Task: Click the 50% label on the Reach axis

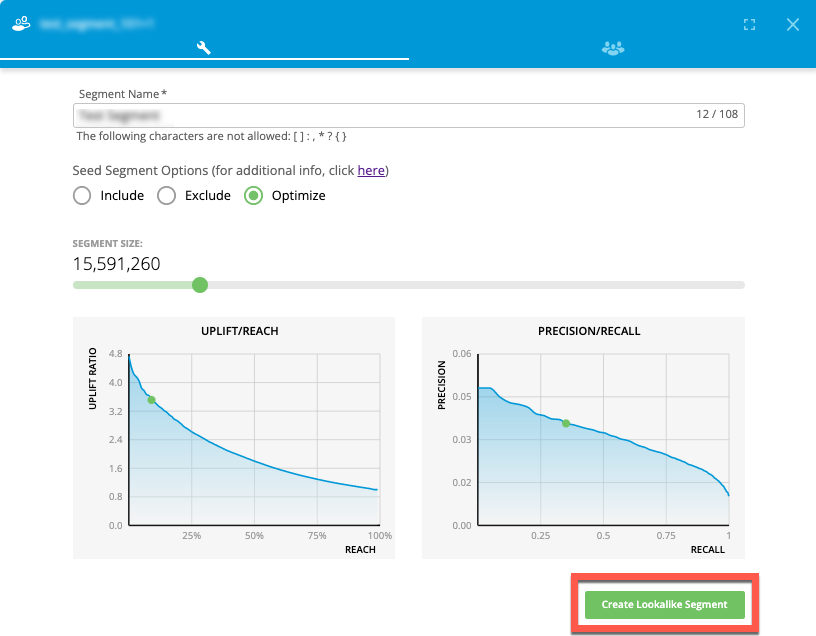Action: 254,536
